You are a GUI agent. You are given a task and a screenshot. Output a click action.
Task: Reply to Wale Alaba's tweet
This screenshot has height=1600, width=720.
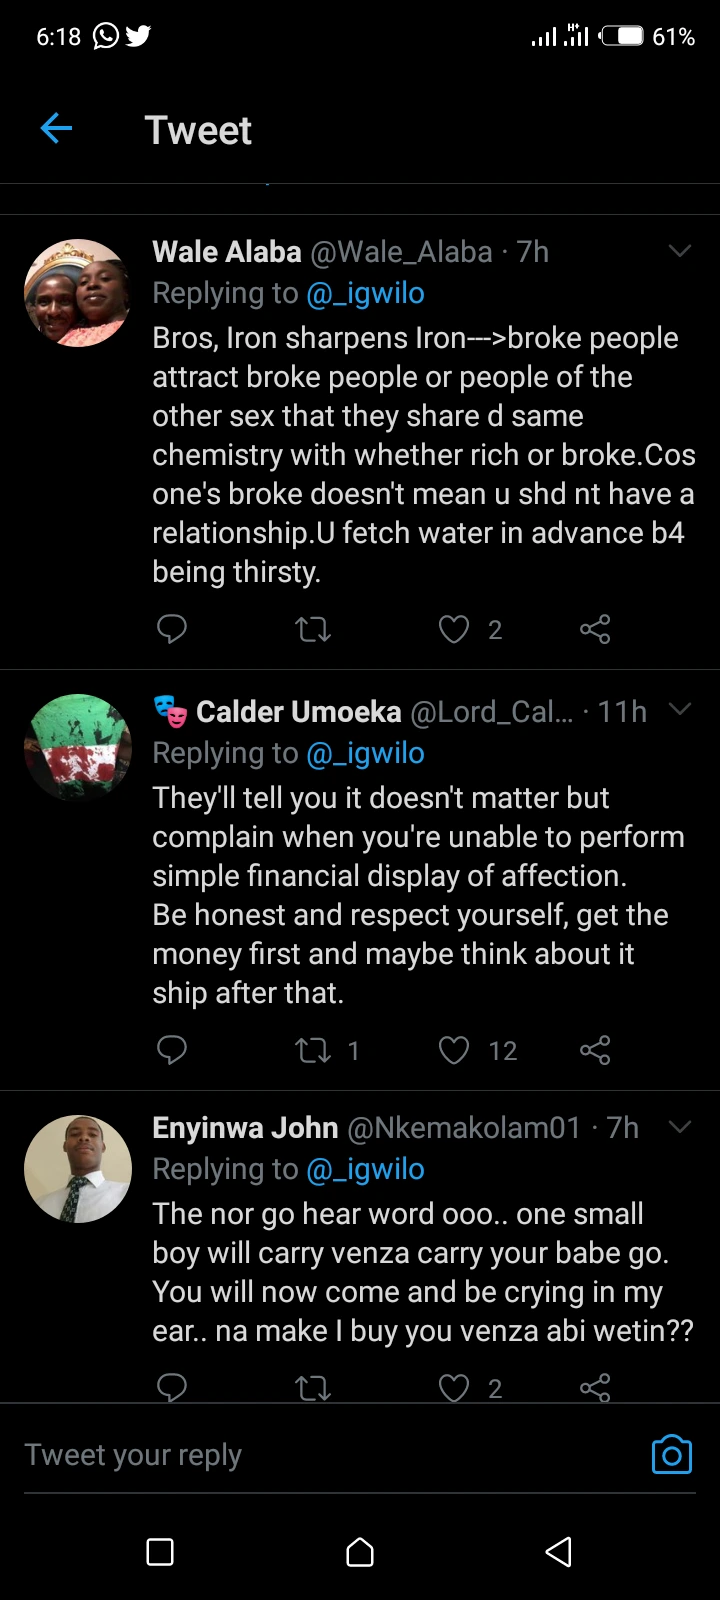point(172,629)
